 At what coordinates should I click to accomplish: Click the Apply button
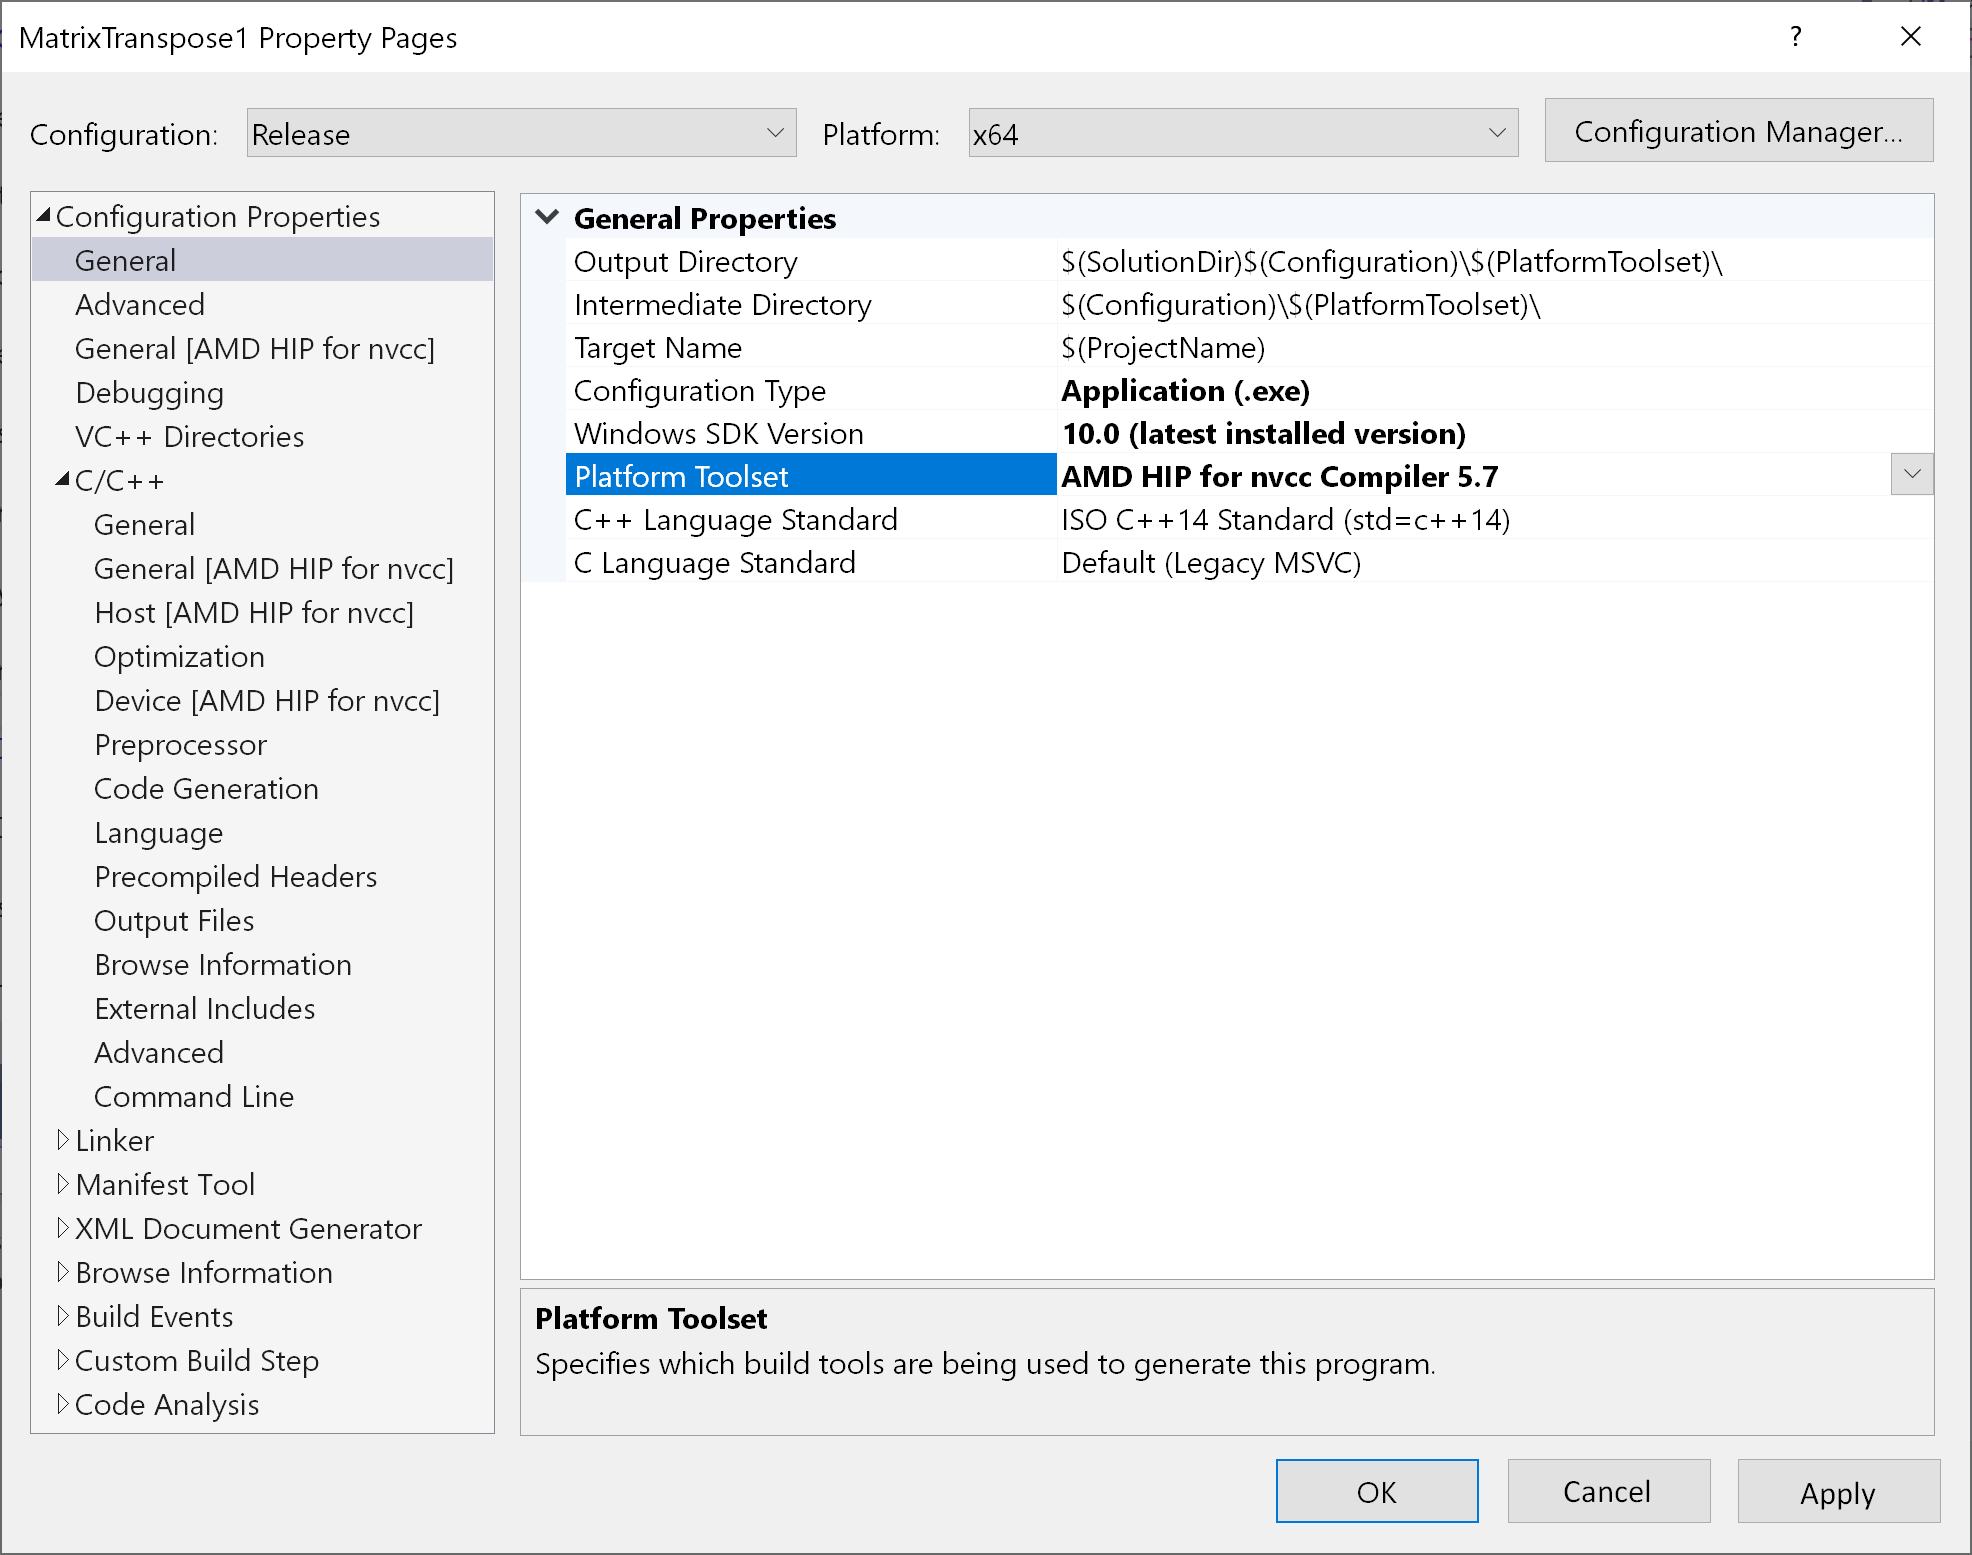(x=1837, y=1492)
